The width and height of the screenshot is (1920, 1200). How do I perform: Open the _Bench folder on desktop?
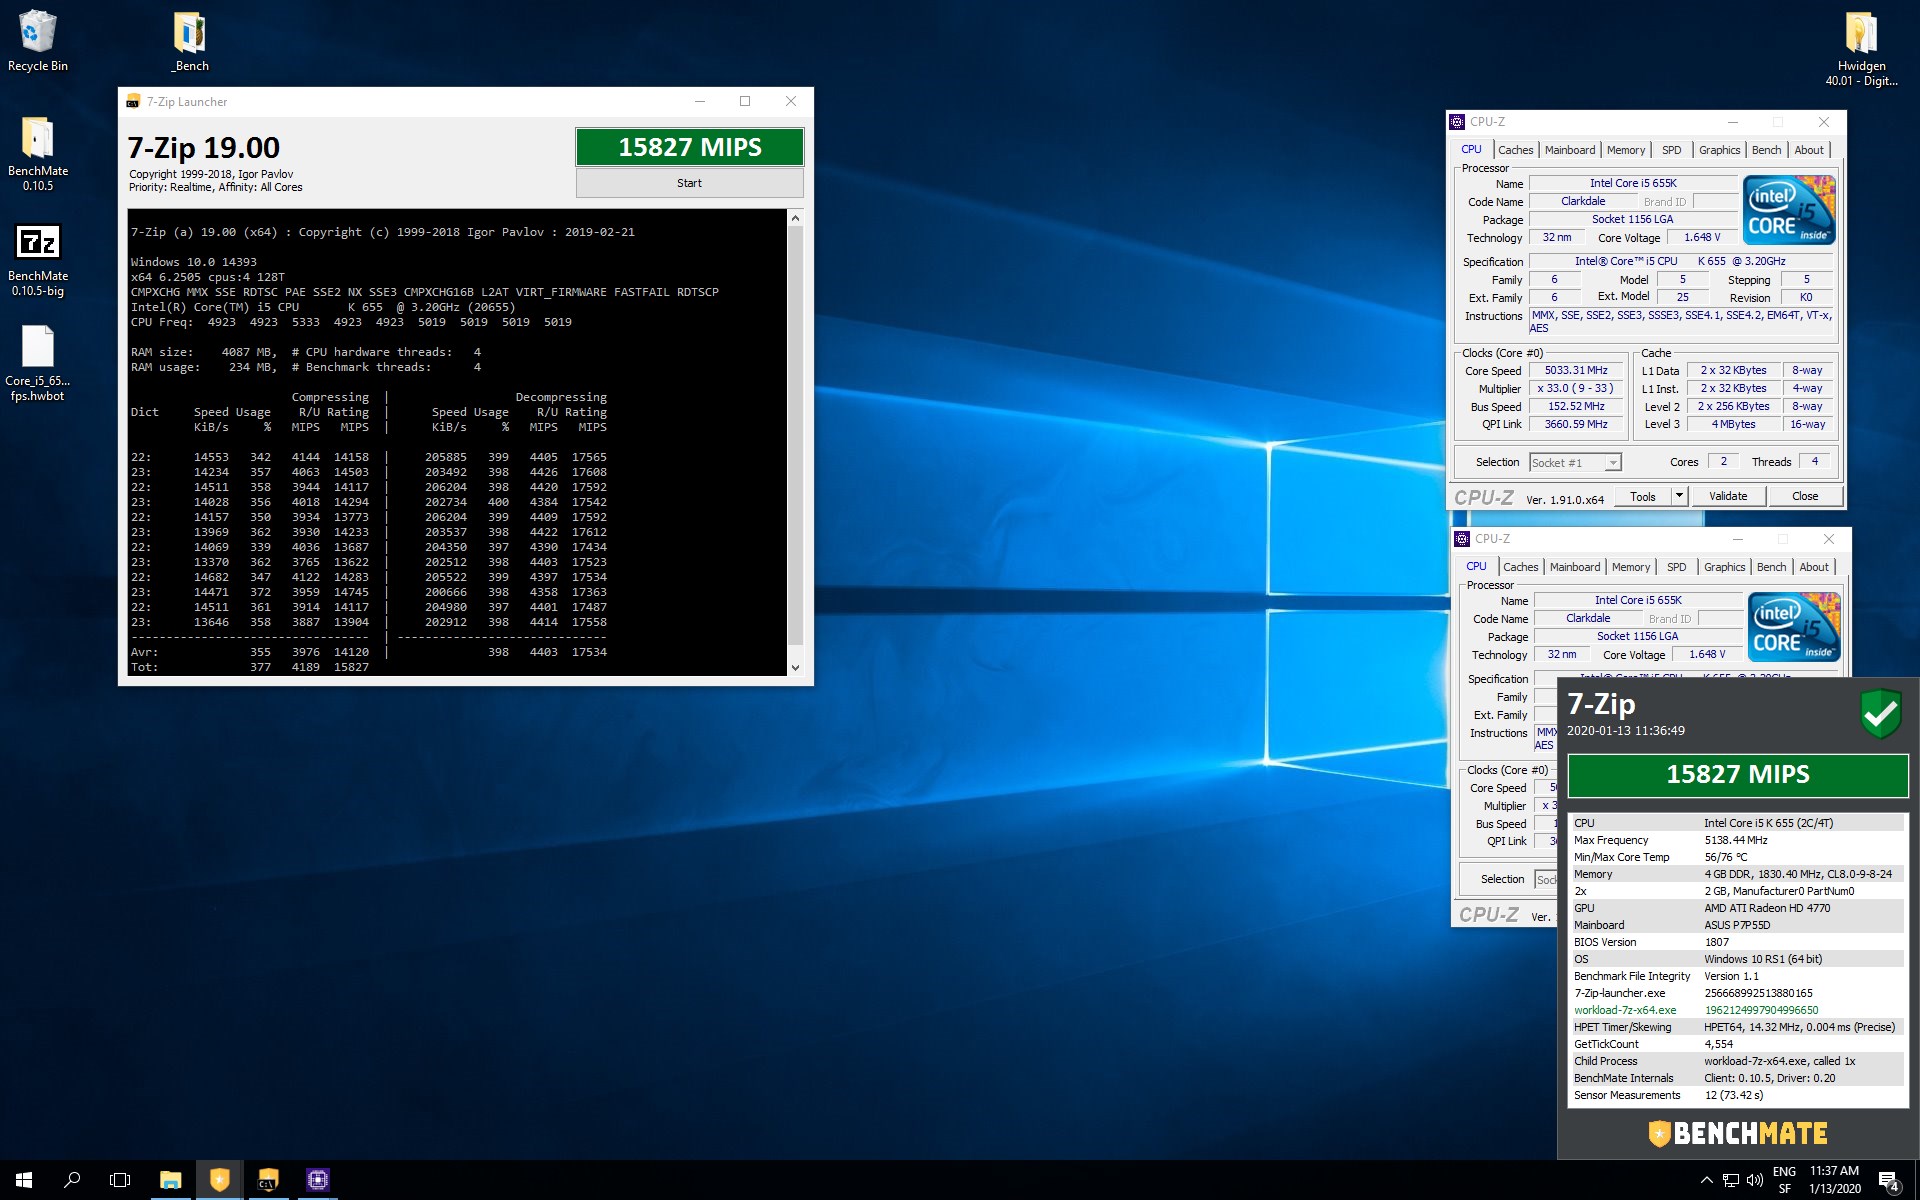[190, 41]
